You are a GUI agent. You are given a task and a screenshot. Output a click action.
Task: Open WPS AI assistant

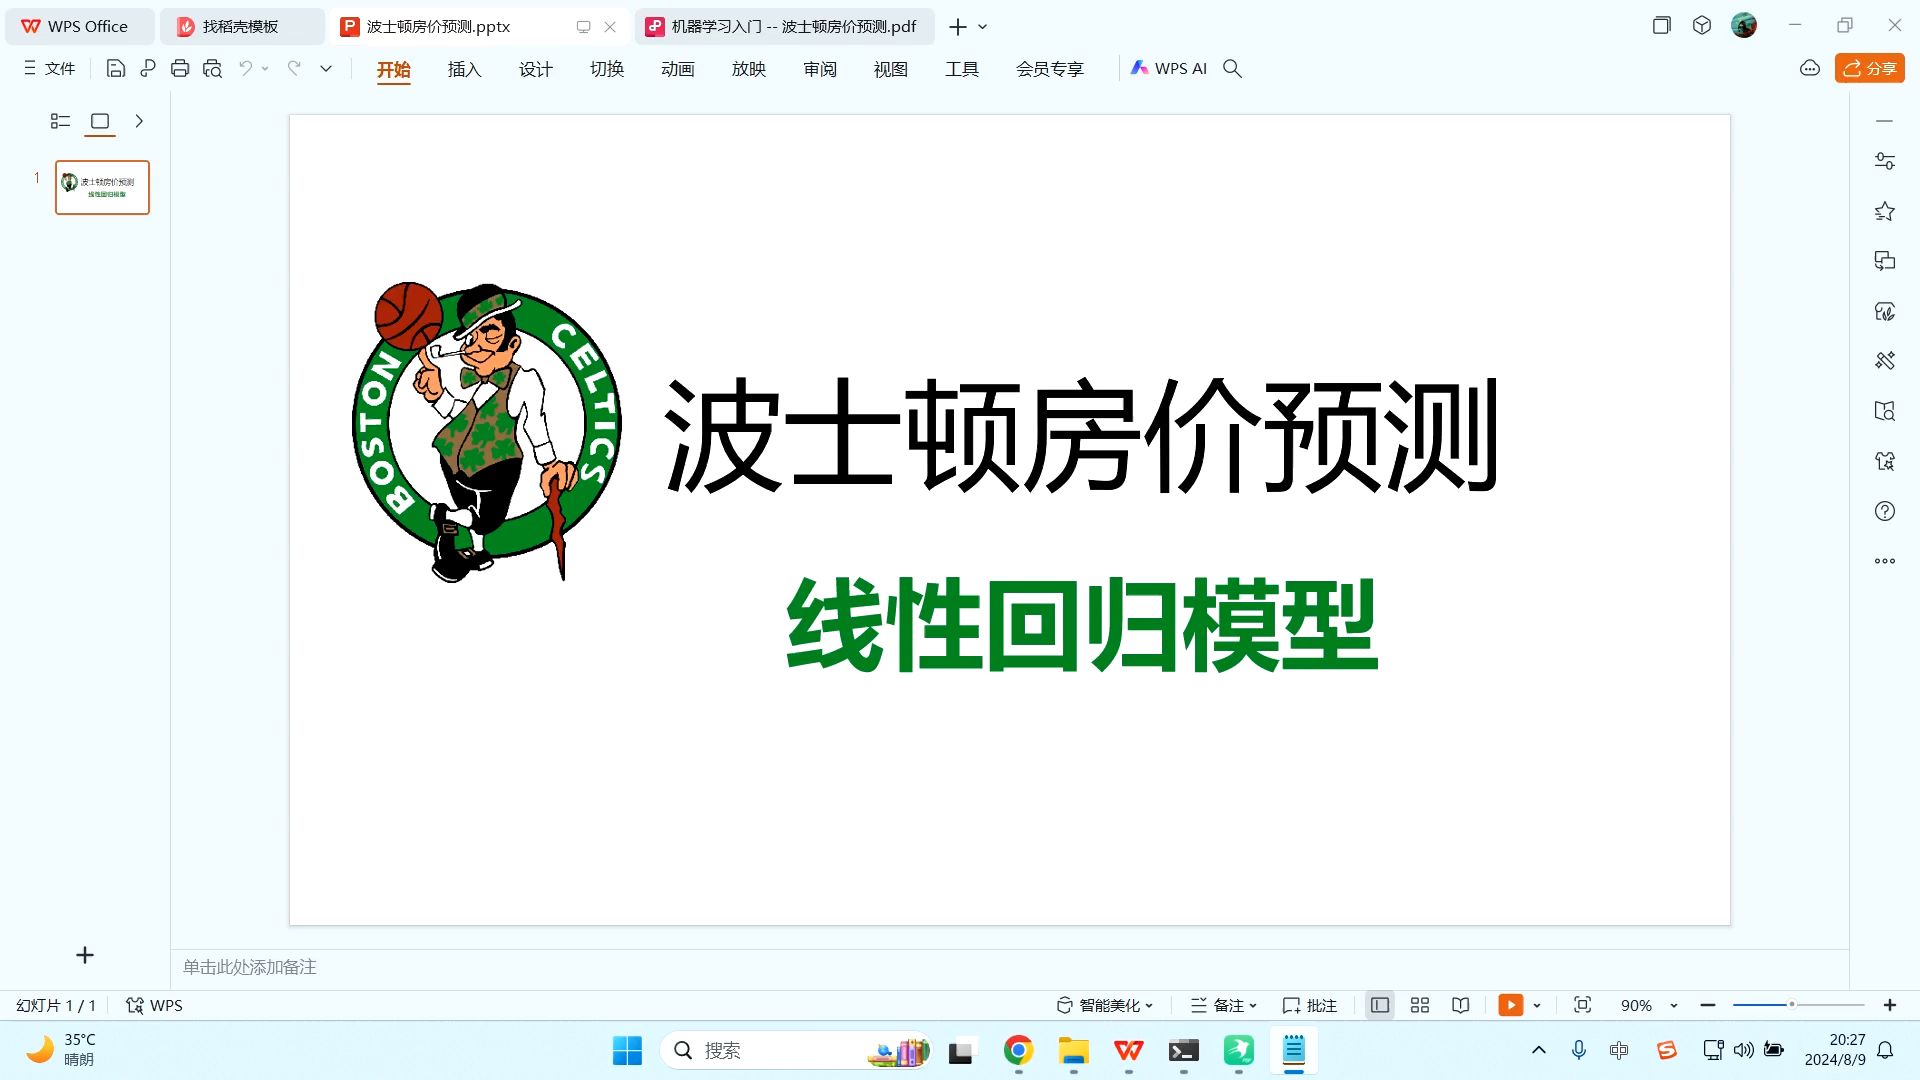click(x=1168, y=69)
